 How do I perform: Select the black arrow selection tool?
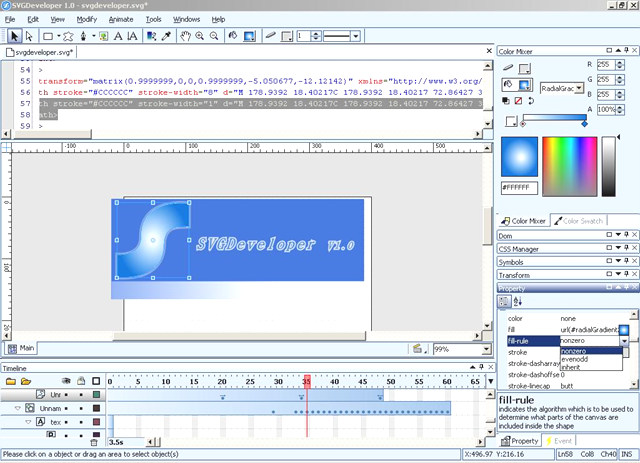(14, 36)
